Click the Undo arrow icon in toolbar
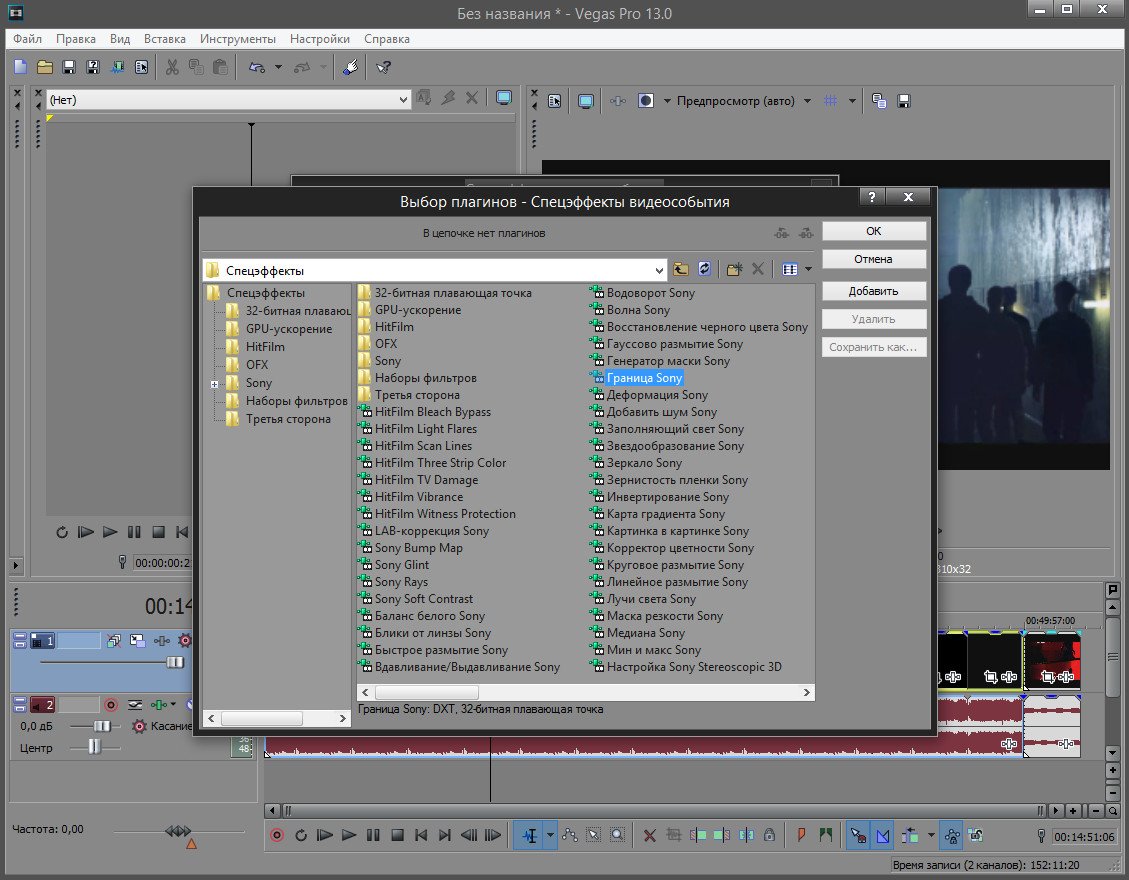The width and height of the screenshot is (1129, 880). coord(257,67)
